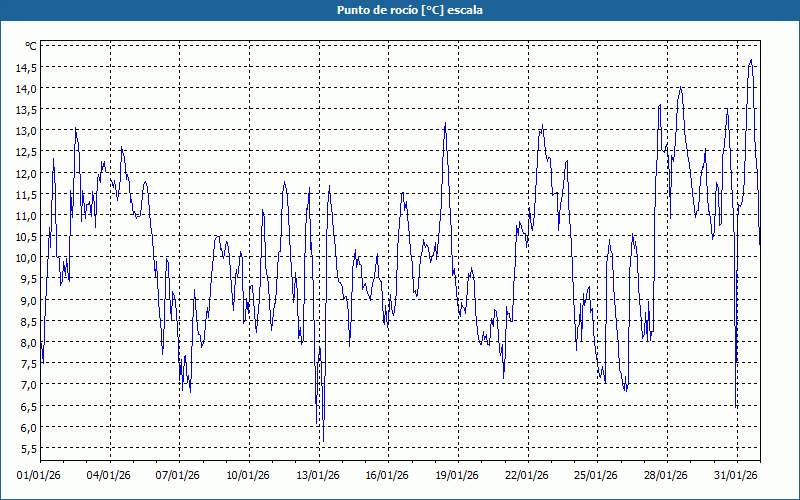Image resolution: width=800 pixels, height=500 pixels.
Task: Click the 11,0 y-axis value
Action: pyautogui.click(x=26, y=216)
